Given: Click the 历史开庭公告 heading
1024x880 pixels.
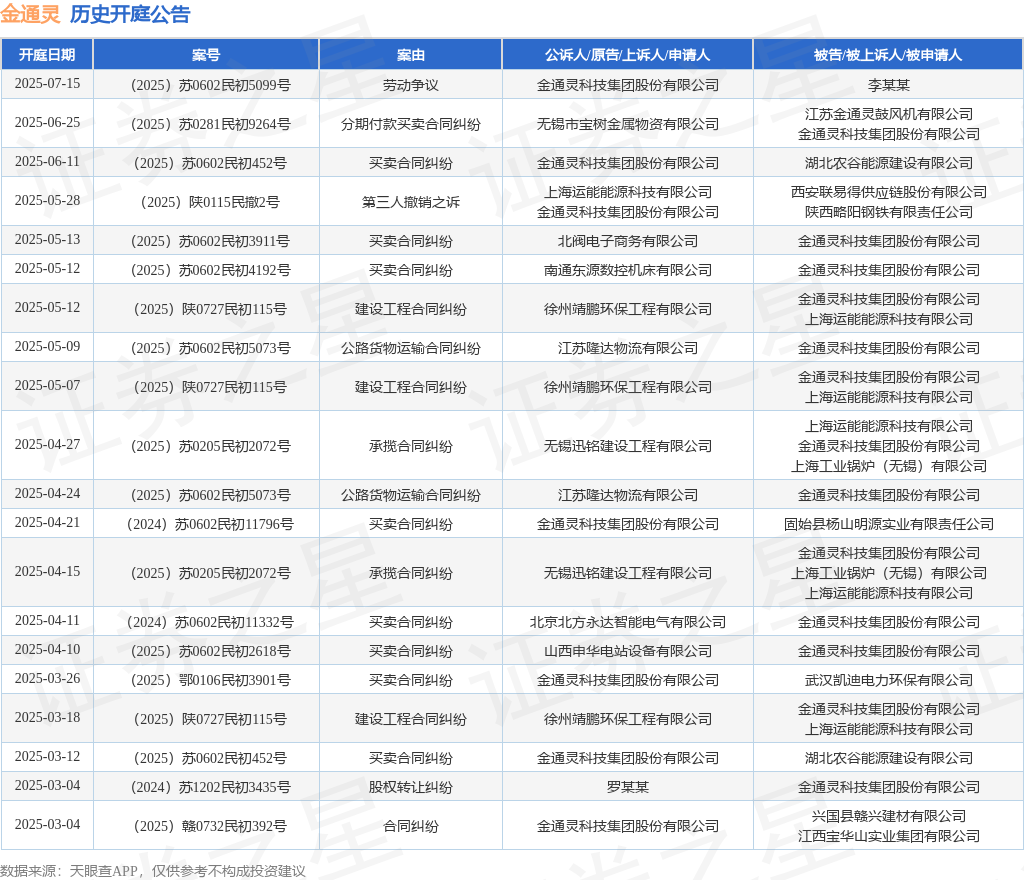Looking at the screenshot, I should [x=130, y=14].
